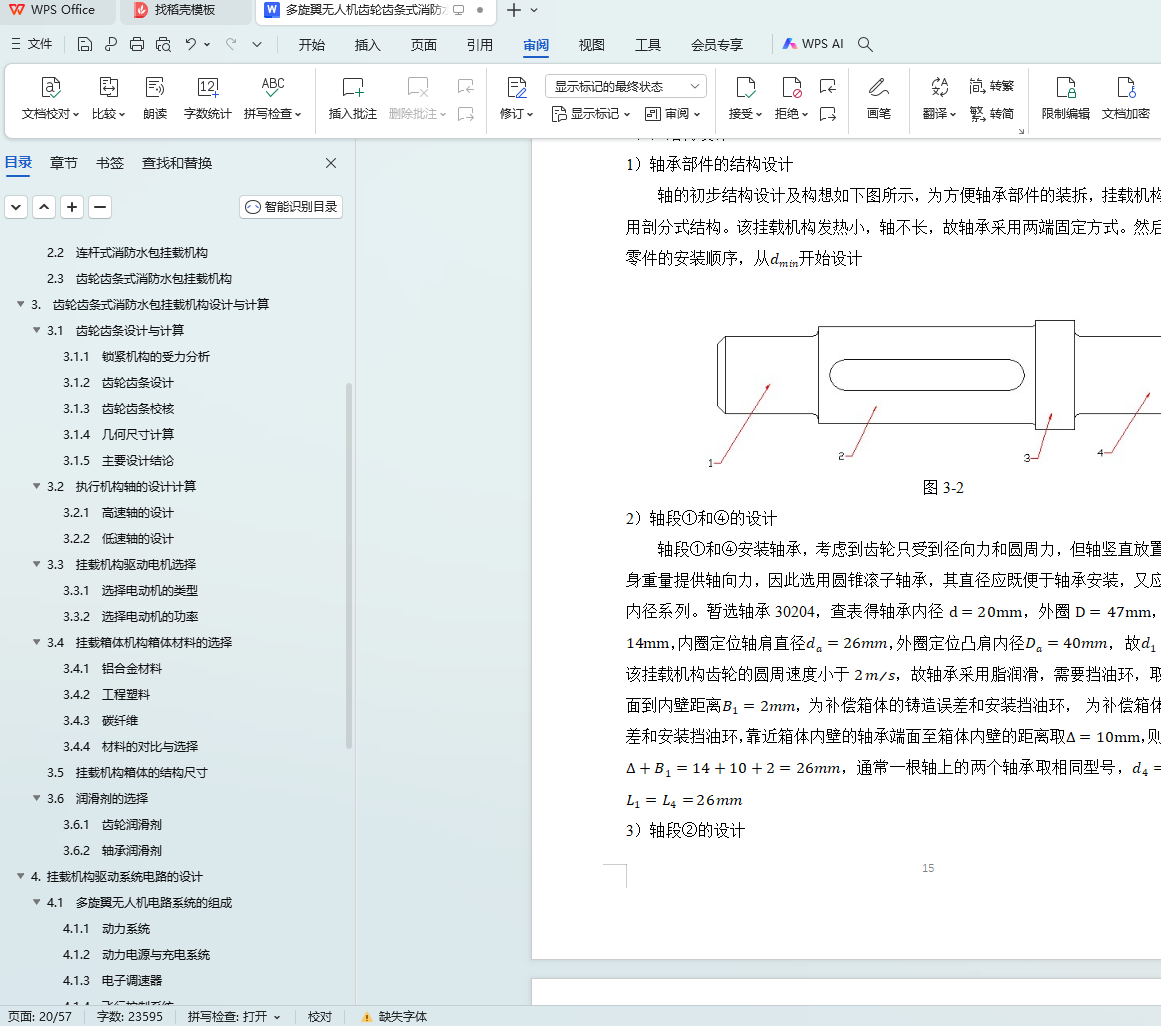The image size is (1161, 1026).
Task: Click the plus promote-level button in outline
Action: (72, 207)
